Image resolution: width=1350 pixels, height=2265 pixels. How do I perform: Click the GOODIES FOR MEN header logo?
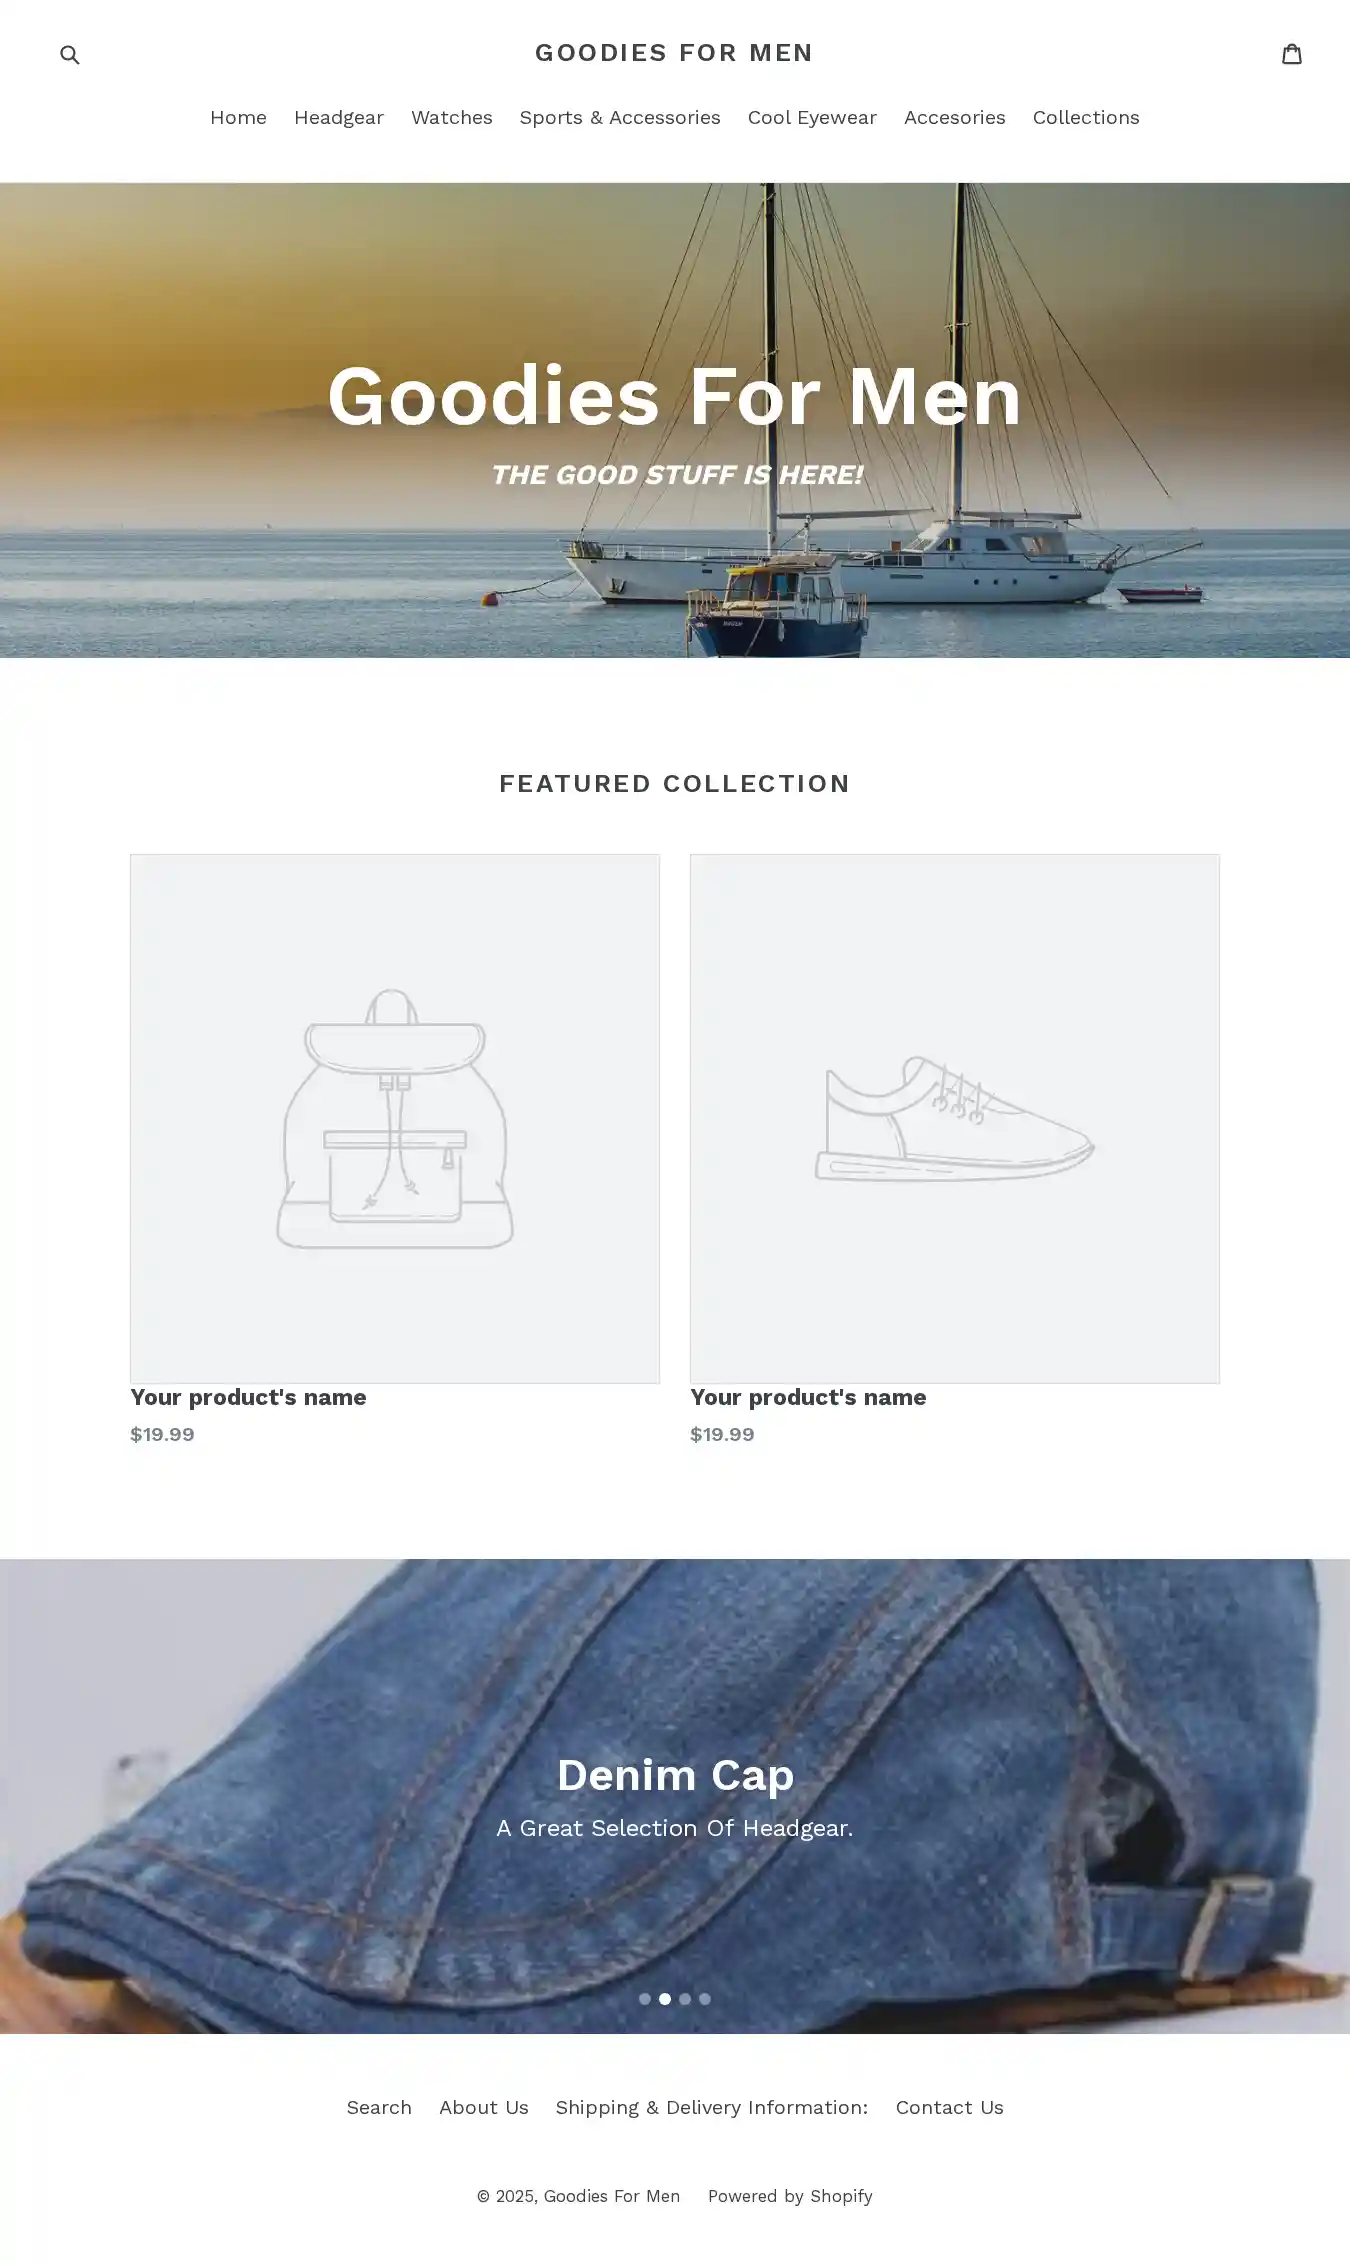pos(675,52)
